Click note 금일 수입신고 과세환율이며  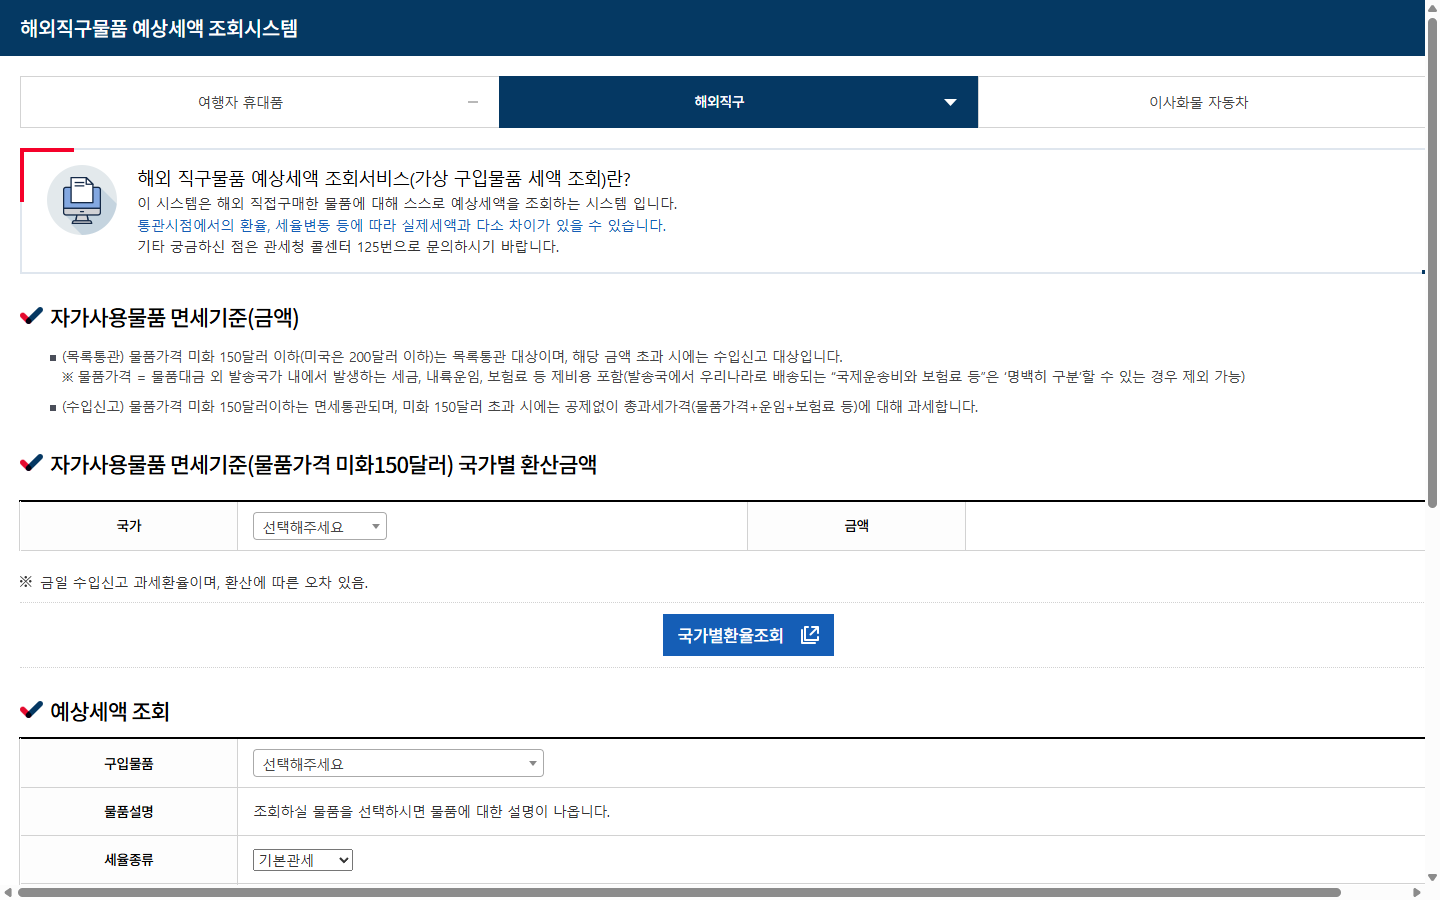[194, 582]
